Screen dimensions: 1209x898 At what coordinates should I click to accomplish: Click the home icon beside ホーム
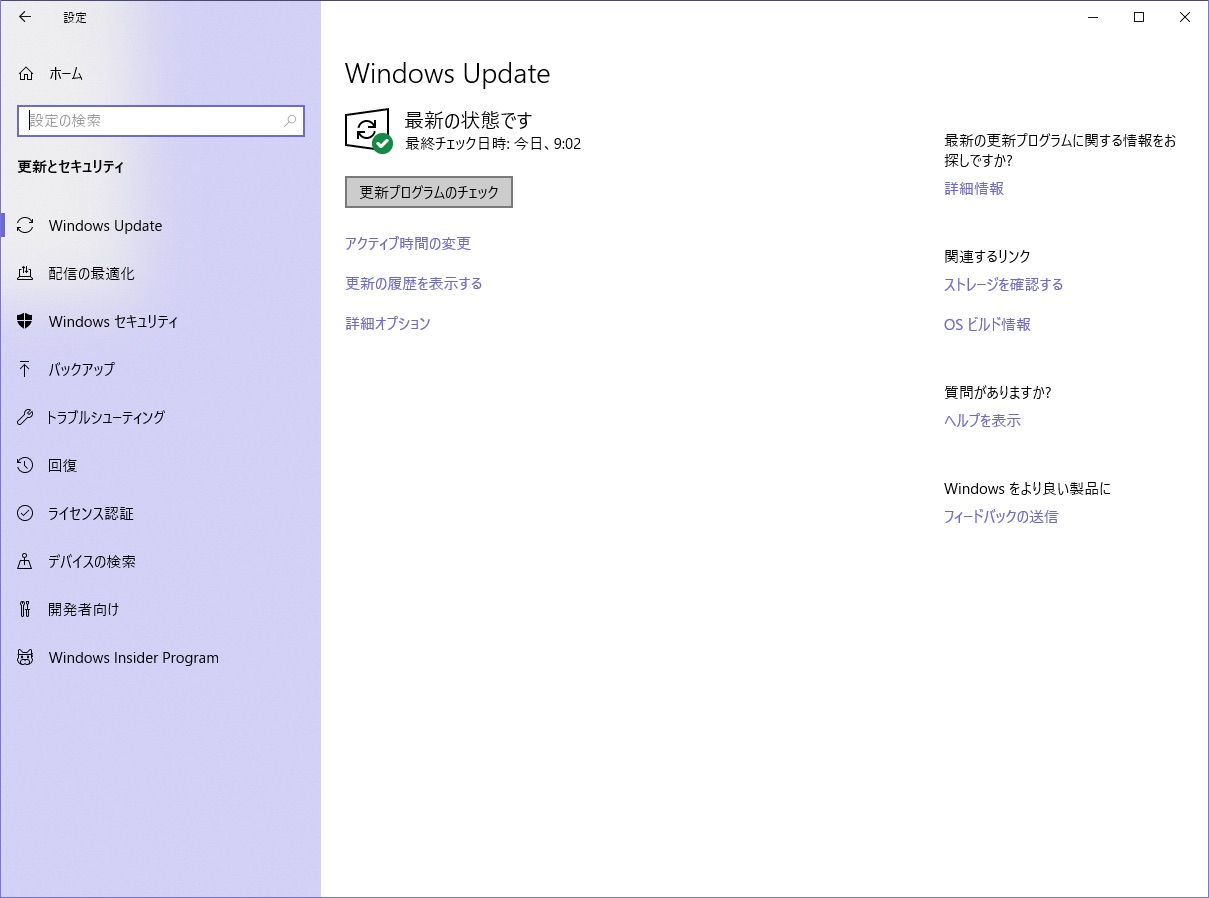[x=26, y=74]
